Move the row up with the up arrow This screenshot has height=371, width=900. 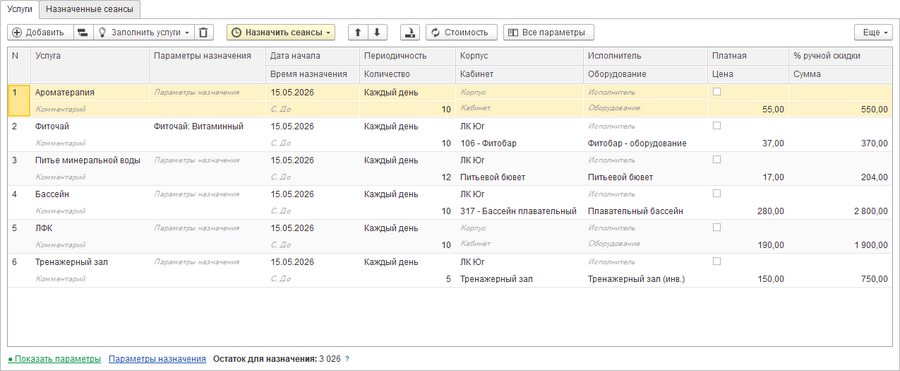358,33
